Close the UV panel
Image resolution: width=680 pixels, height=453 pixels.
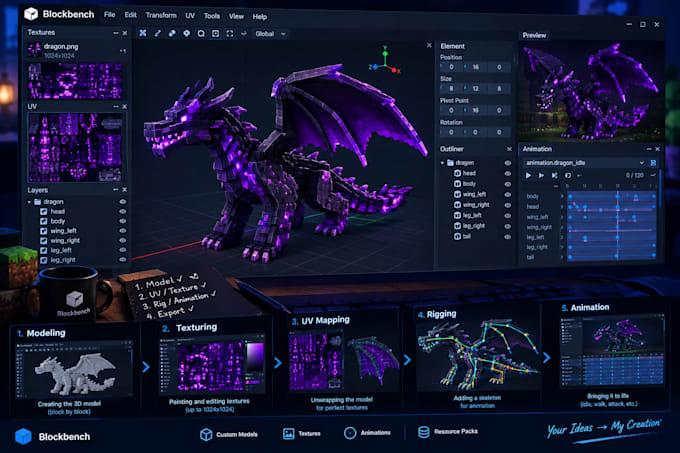(125, 106)
